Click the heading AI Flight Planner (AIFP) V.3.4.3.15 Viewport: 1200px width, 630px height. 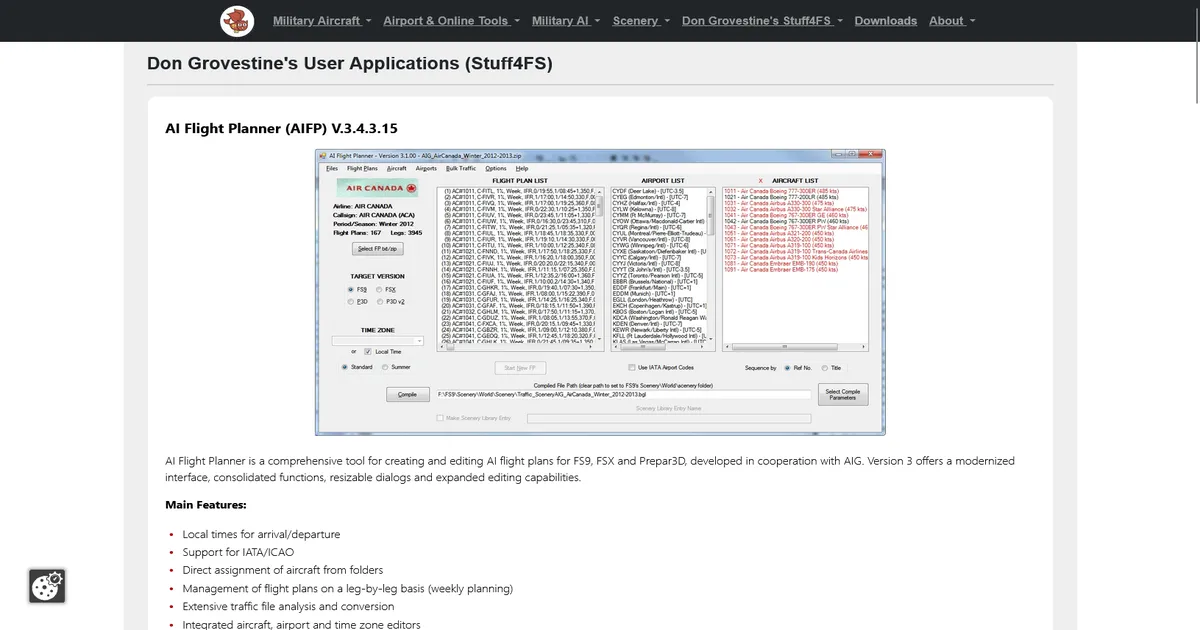(282, 128)
